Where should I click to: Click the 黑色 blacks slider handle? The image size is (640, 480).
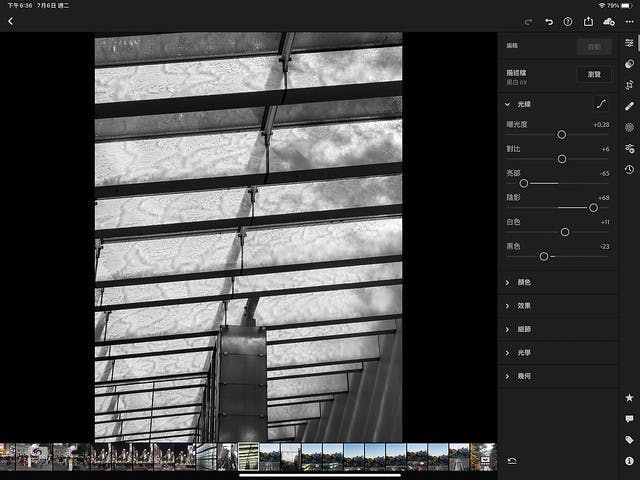point(544,256)
